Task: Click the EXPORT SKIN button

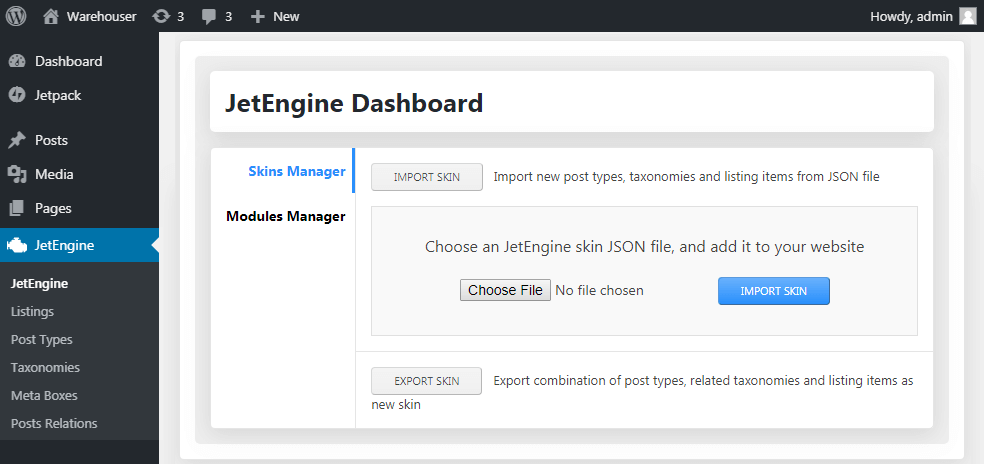Action: click(427, 380)
